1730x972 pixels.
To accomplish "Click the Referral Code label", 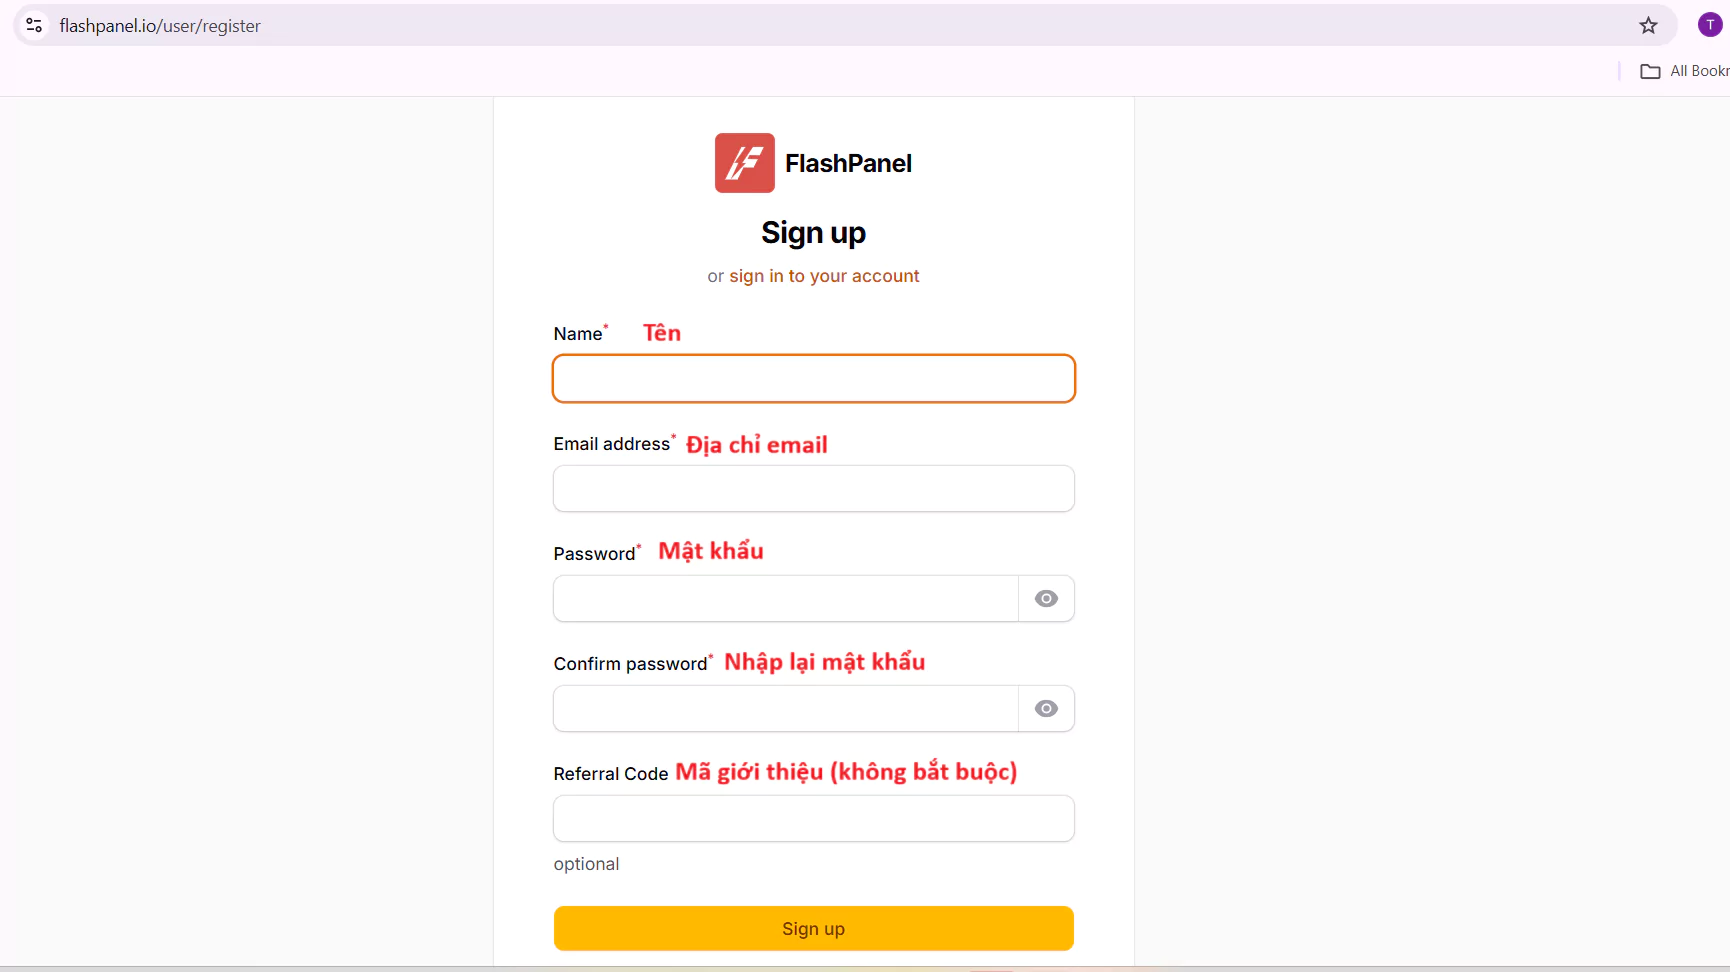I will pyautogui.click(x=611, y=774).
